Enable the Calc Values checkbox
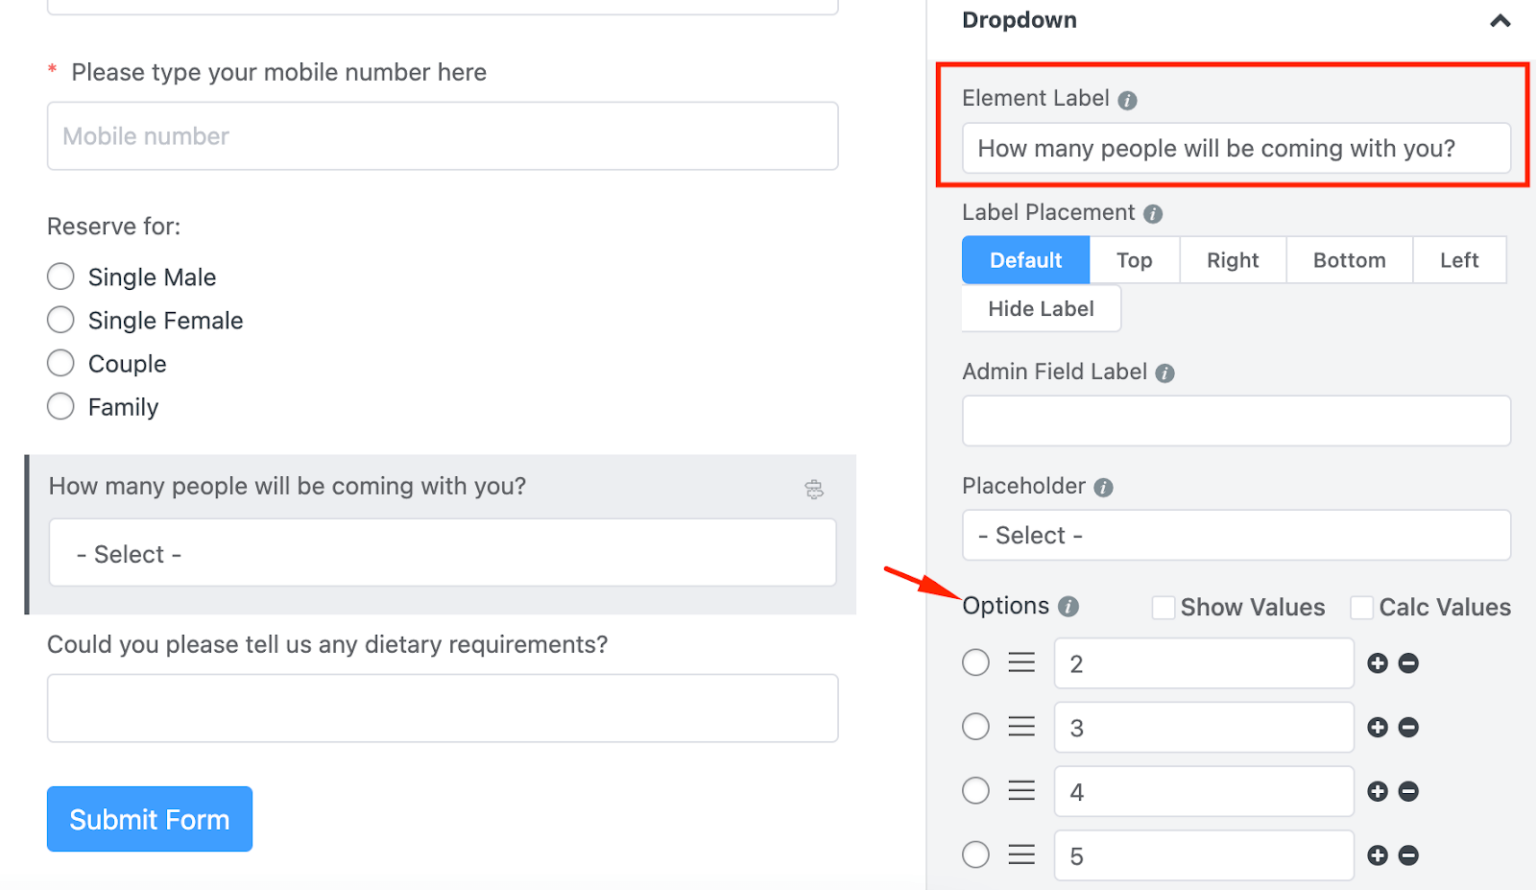The height and width of the screenshot is (890, 1536). pyautogui.click(x=1362, y=607)
